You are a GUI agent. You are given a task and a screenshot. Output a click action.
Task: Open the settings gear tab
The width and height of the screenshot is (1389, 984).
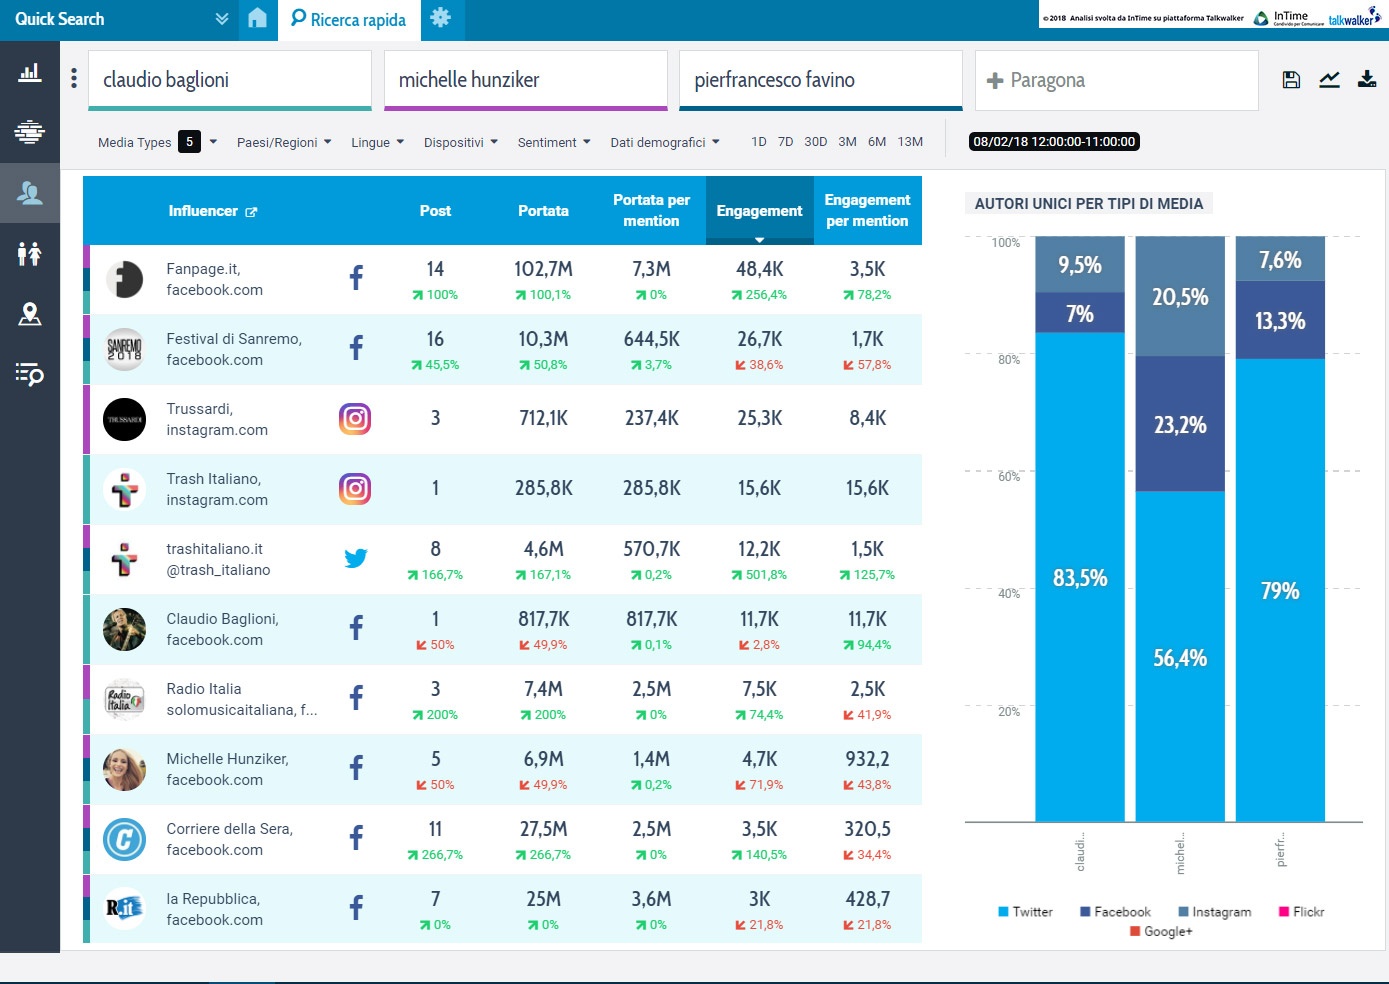tap(440, 19)
